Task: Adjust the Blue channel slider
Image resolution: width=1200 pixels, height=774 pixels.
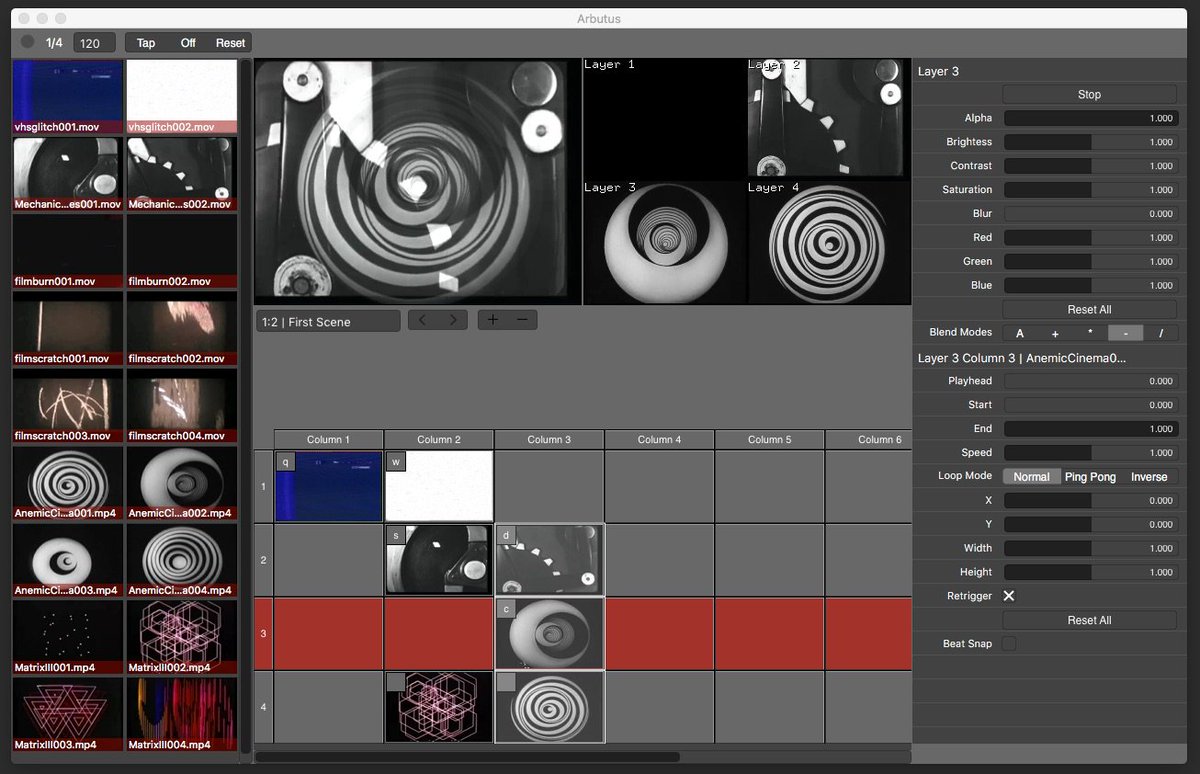Action: 1090,286
